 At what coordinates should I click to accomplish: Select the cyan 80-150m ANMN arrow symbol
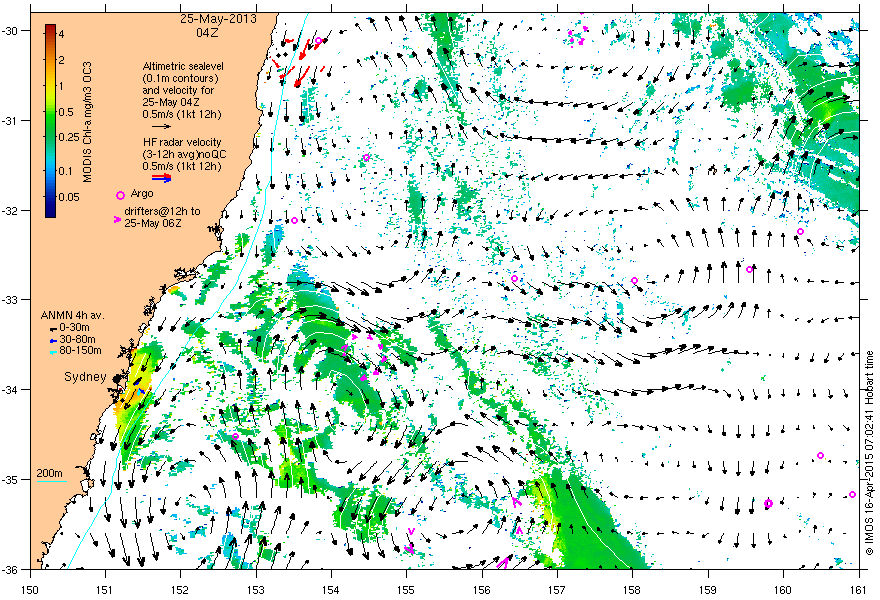pyautogui.click(x=53, y=352)
